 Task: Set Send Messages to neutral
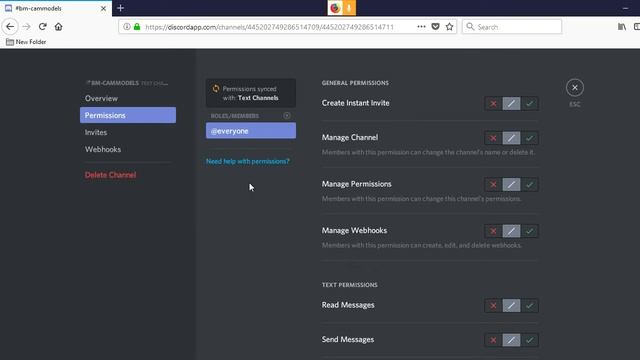(511, 340)
